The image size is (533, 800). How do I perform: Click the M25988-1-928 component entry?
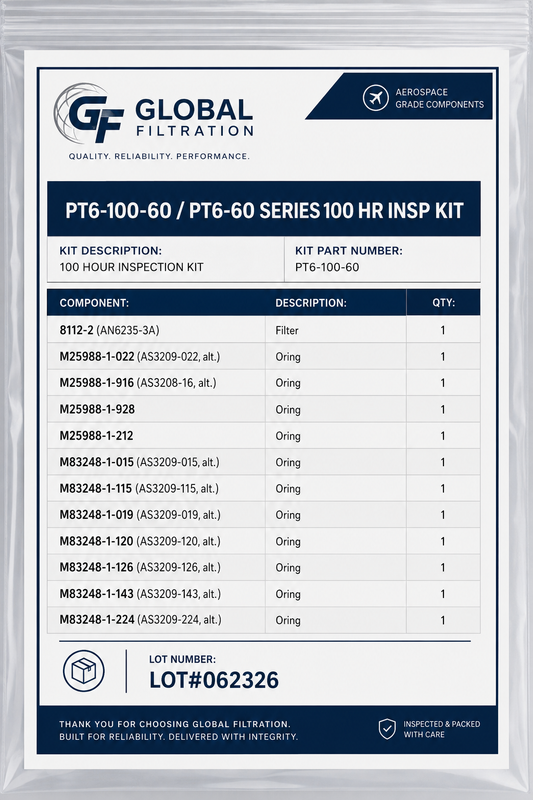[97, 409]
